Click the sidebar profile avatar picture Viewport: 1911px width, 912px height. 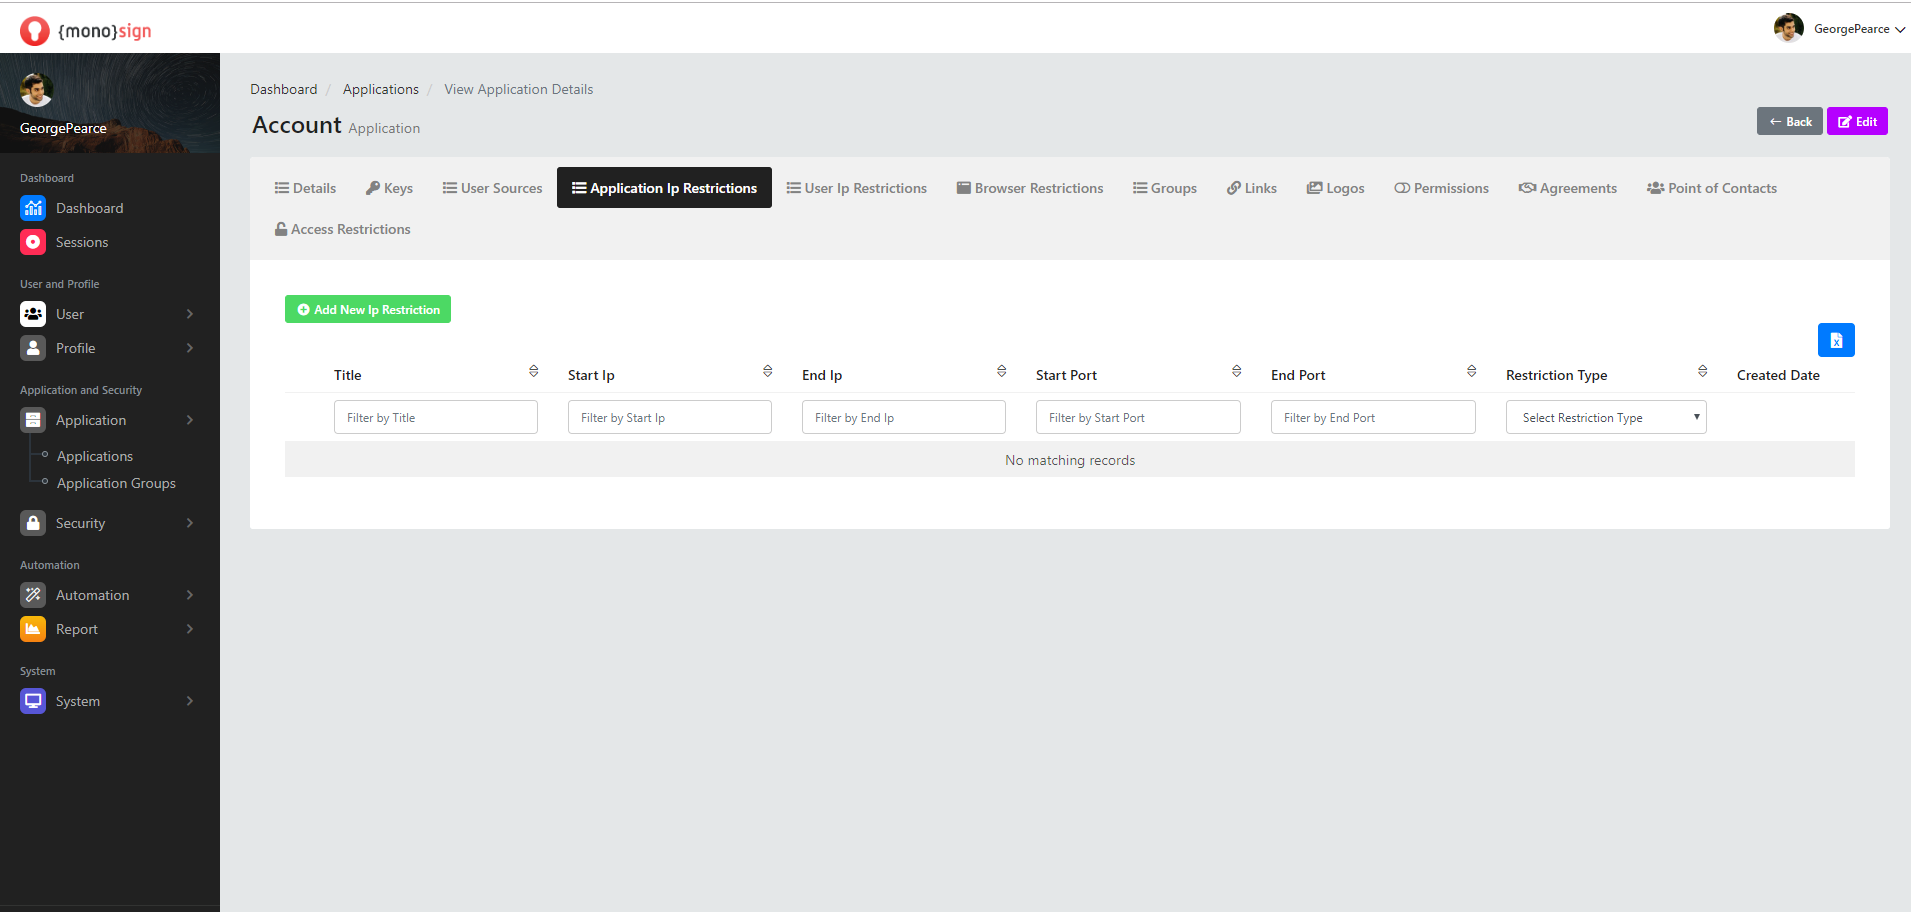point(36,90)
